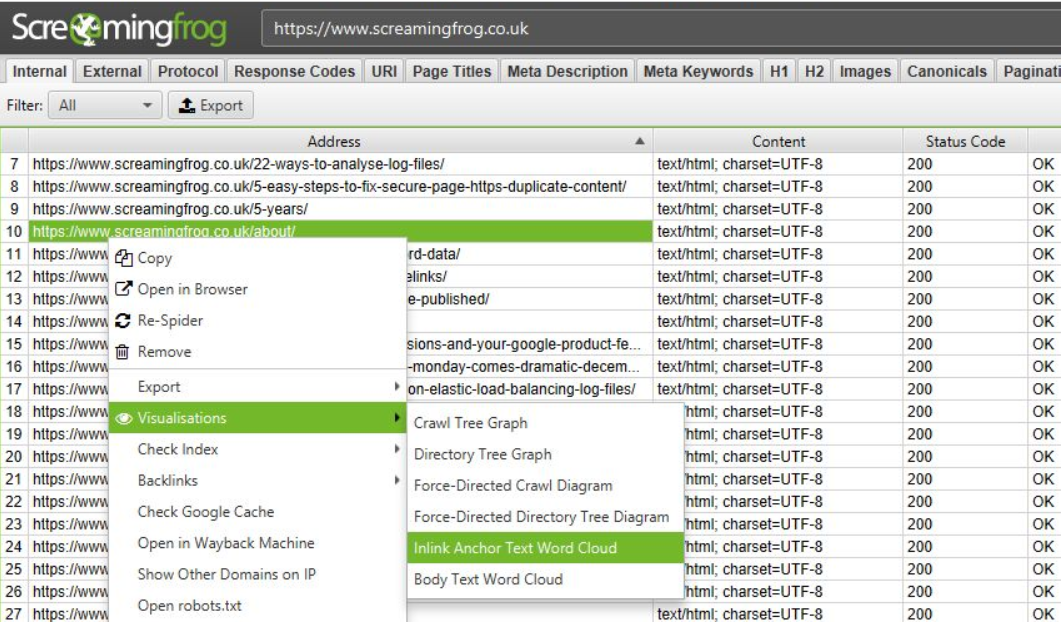Select the /5-years/ URL row
Viewport: 1062px width, 623px height.
point(340,209)
